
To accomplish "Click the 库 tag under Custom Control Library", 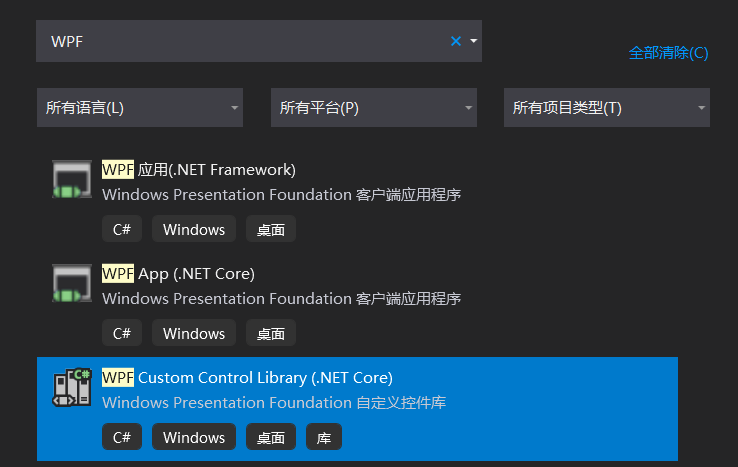I will tap(324, 437).
